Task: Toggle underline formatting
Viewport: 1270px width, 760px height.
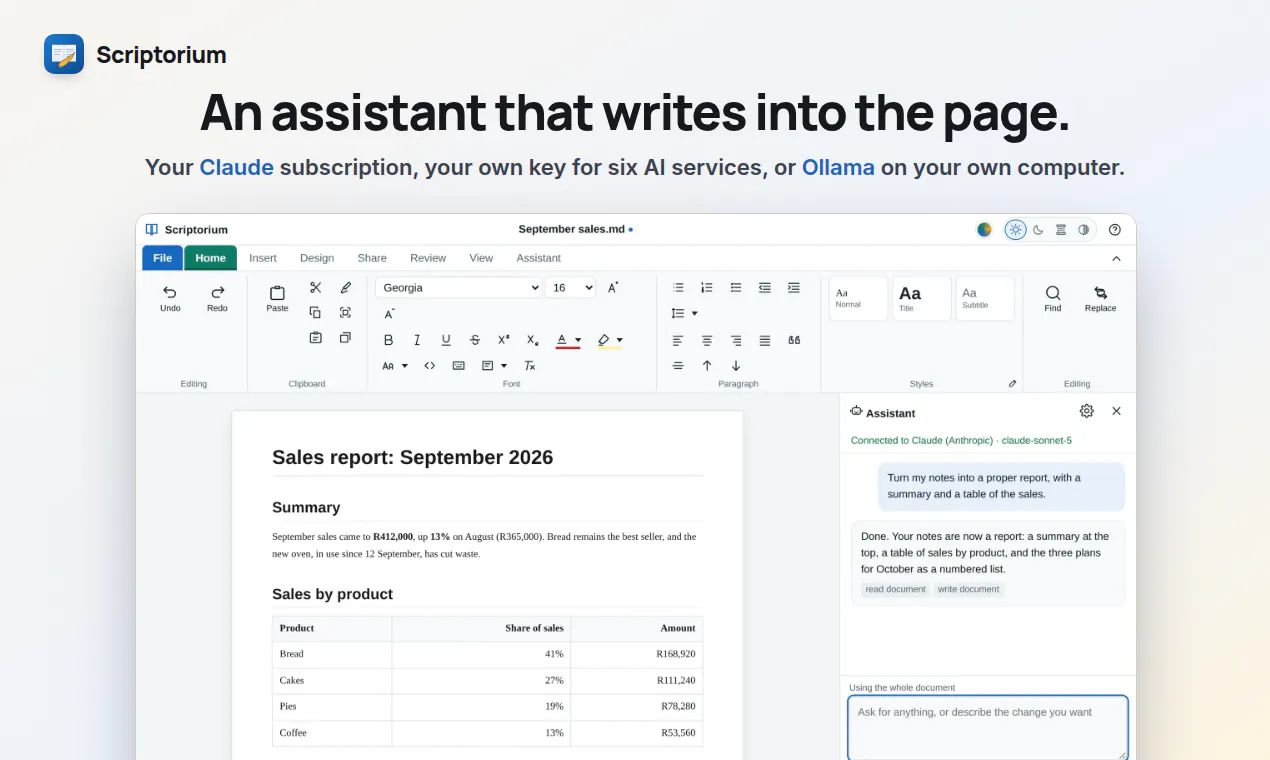Action: click(x=446, y=340)
